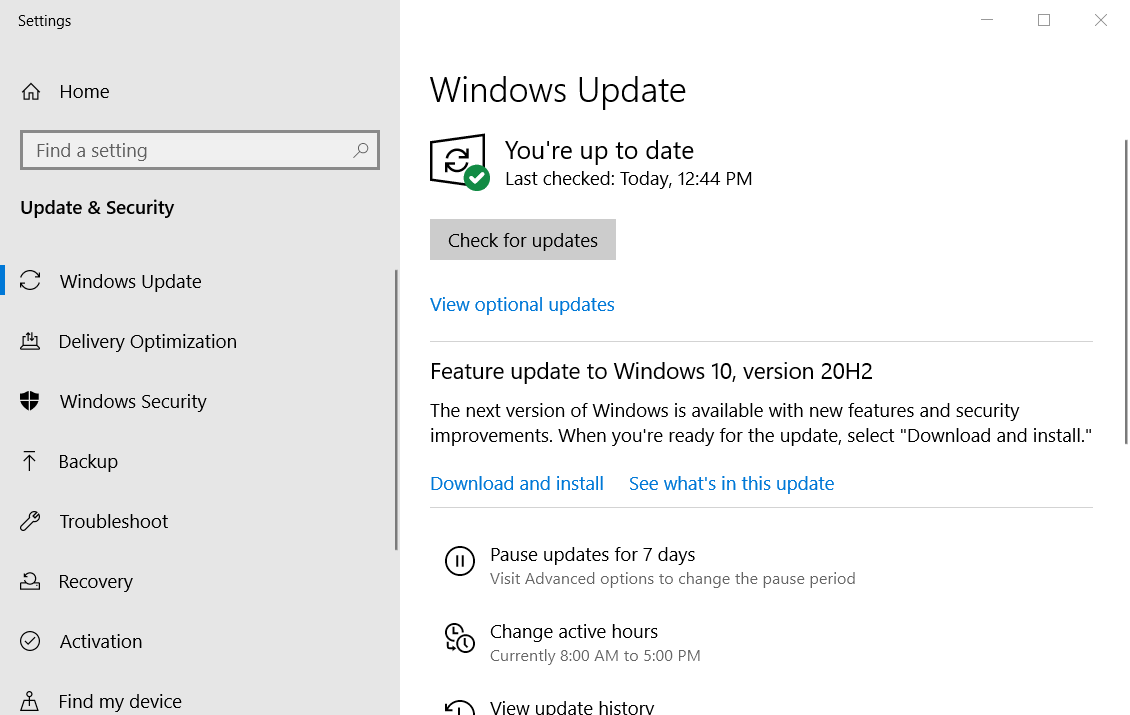Open See what's in this update
1130x715 pixels.
[x=731, y=483]
